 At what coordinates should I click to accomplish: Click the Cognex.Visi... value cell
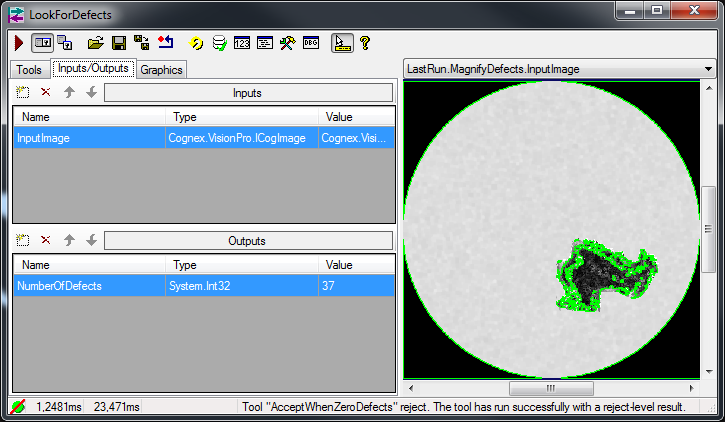coord(356,138)
